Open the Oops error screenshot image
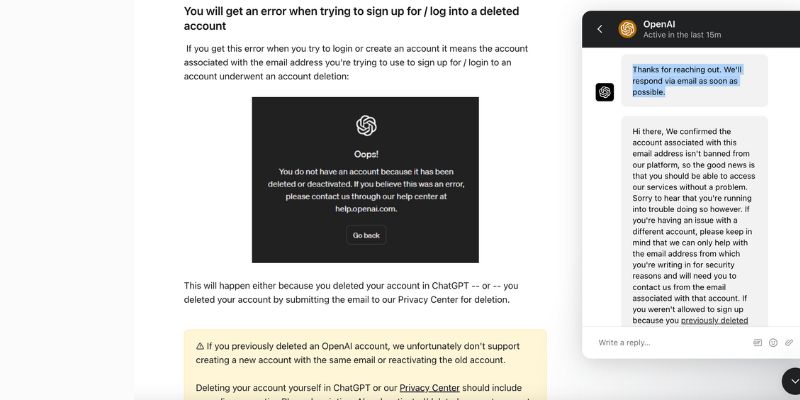 [x=365, y=180]
